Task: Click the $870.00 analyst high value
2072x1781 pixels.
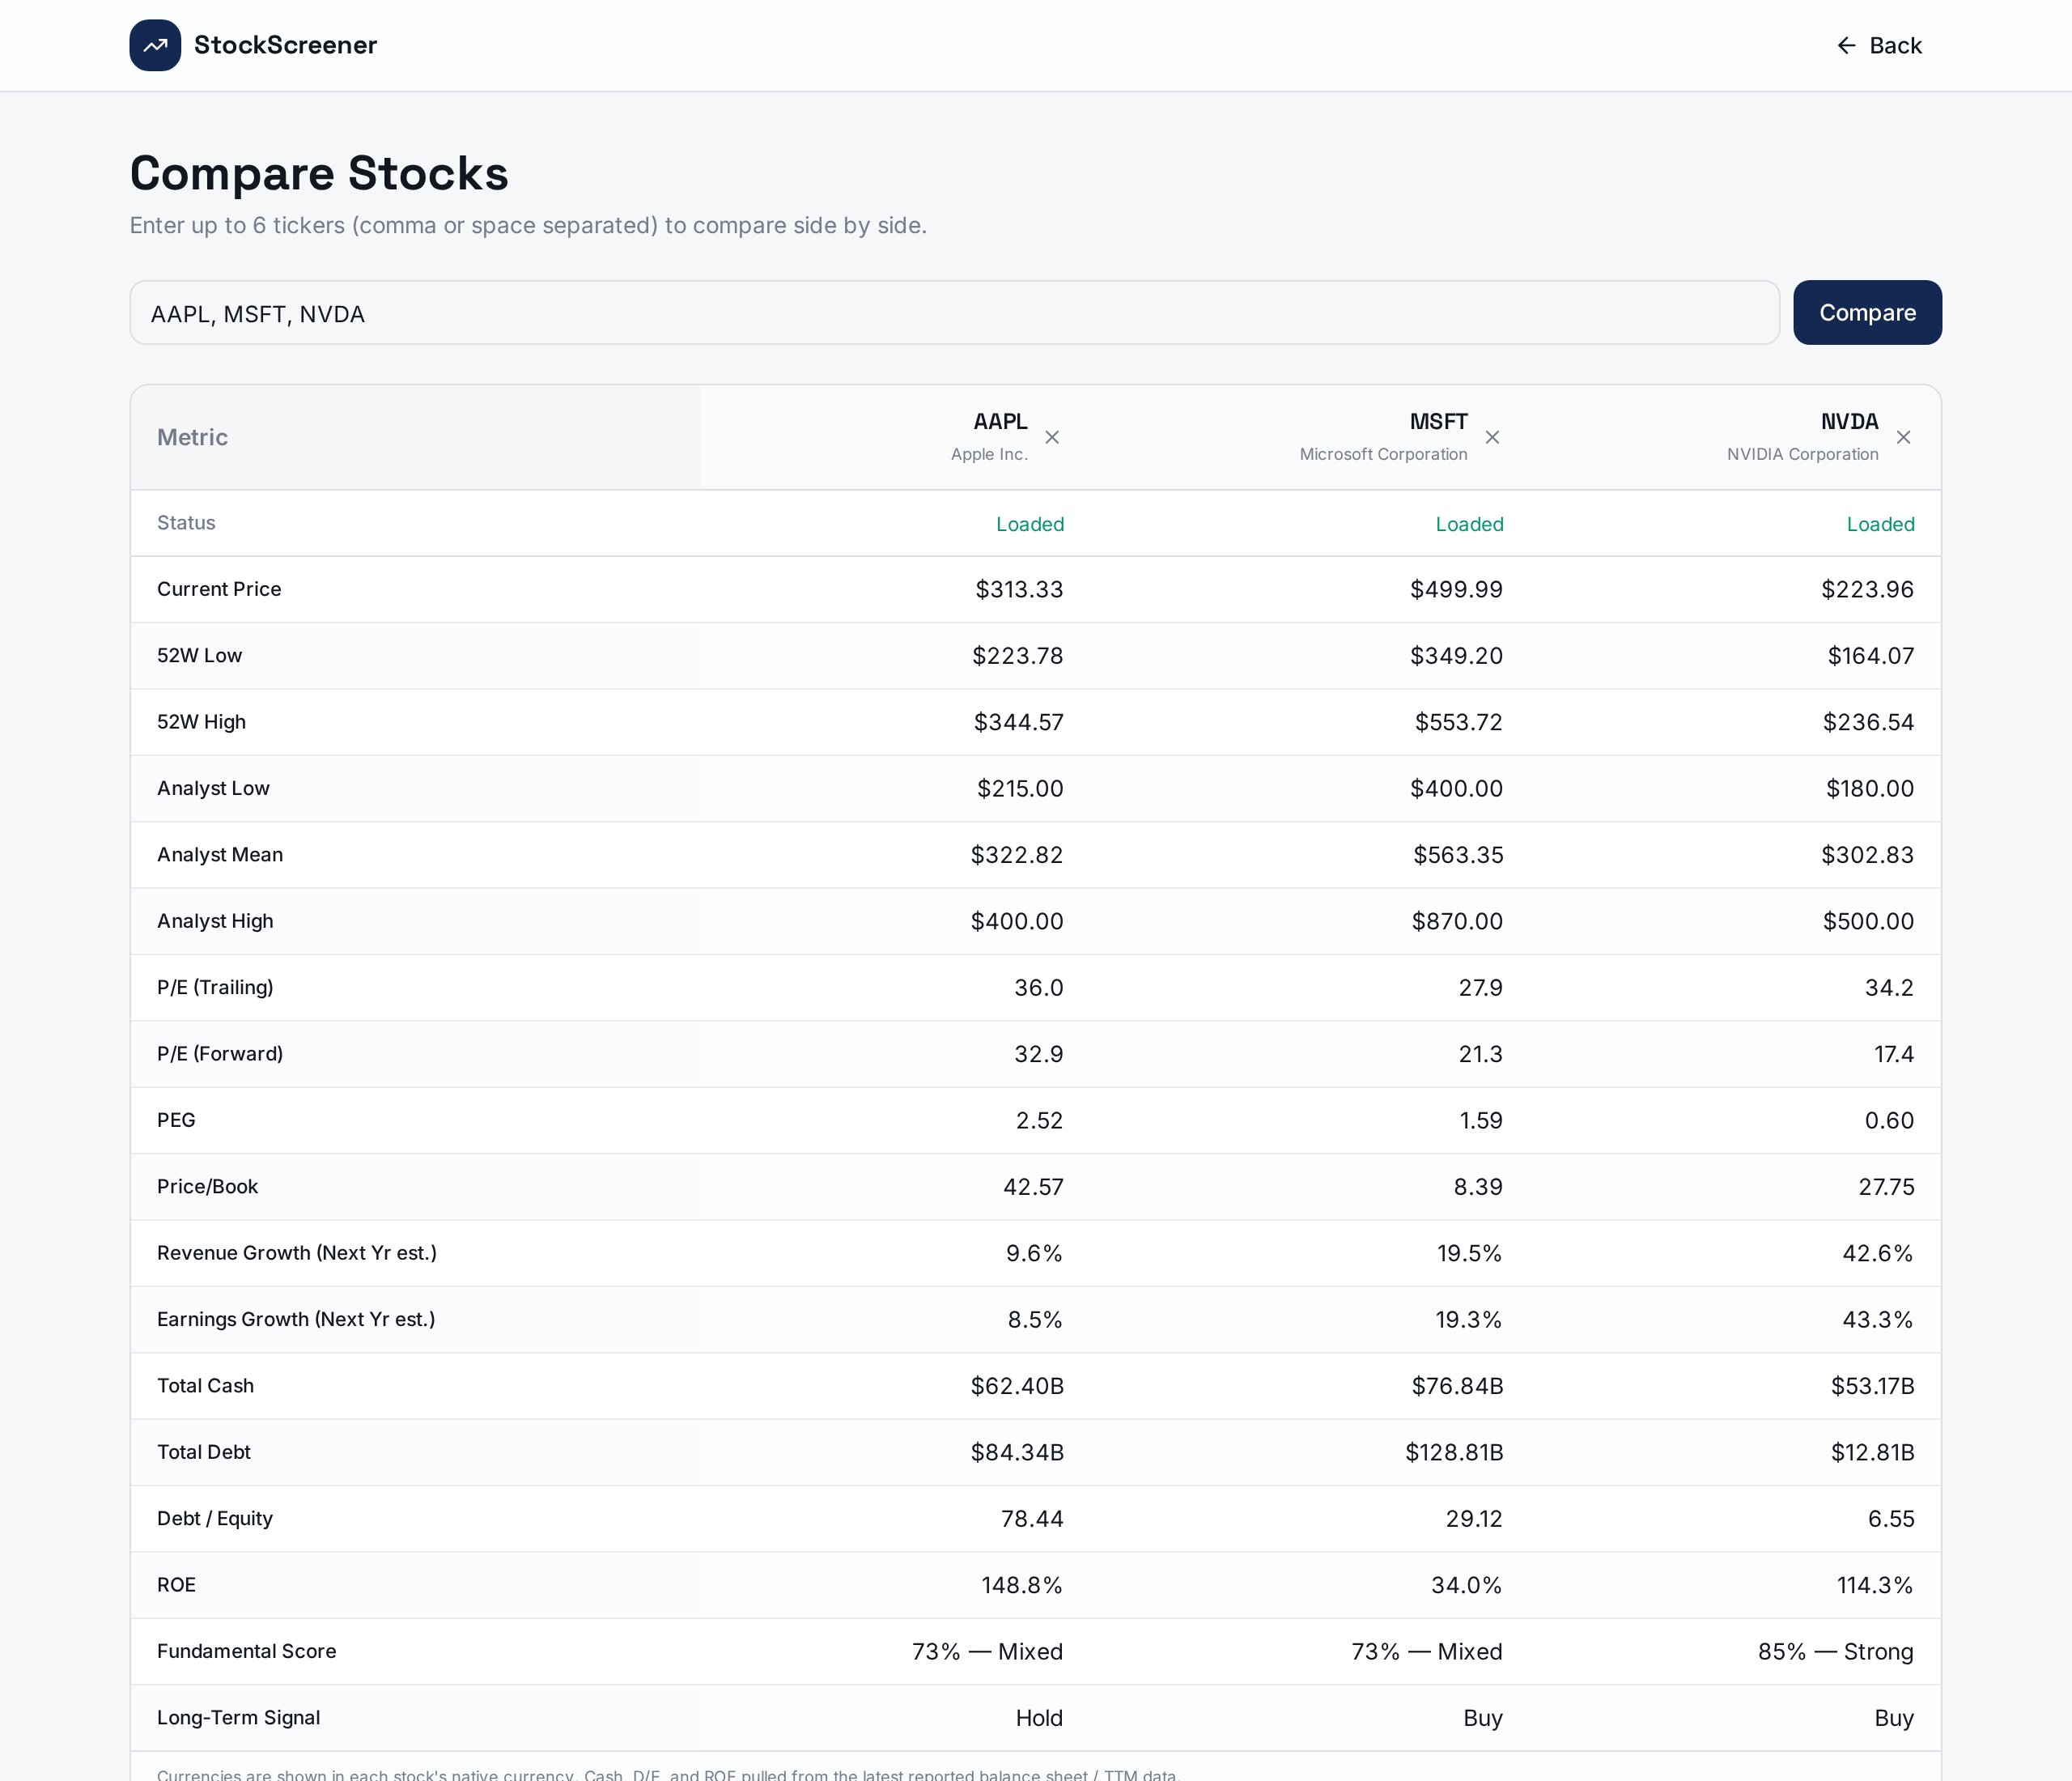Action: (1457, 921)
